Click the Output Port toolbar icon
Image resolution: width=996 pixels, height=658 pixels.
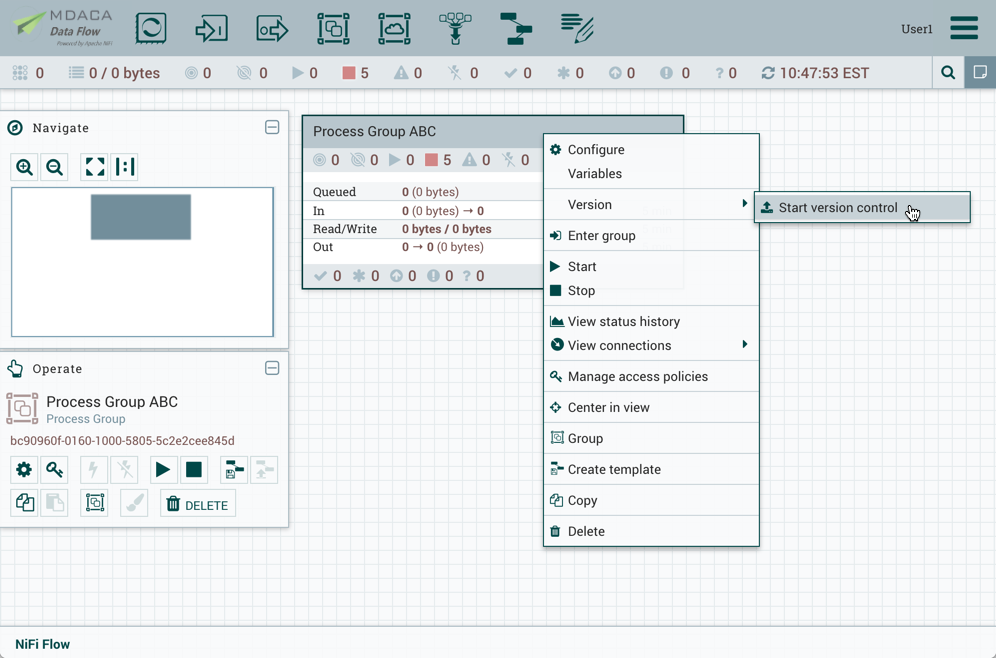tap(272, 29)
